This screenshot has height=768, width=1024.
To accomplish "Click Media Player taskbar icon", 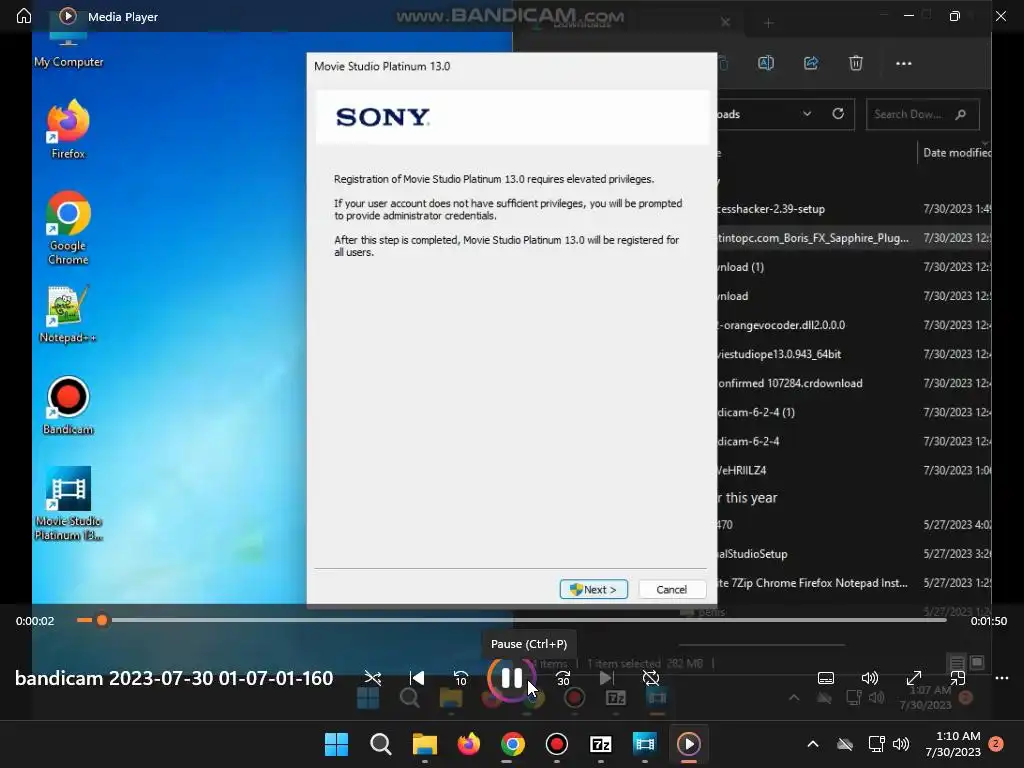I will (x=689, y=744).
